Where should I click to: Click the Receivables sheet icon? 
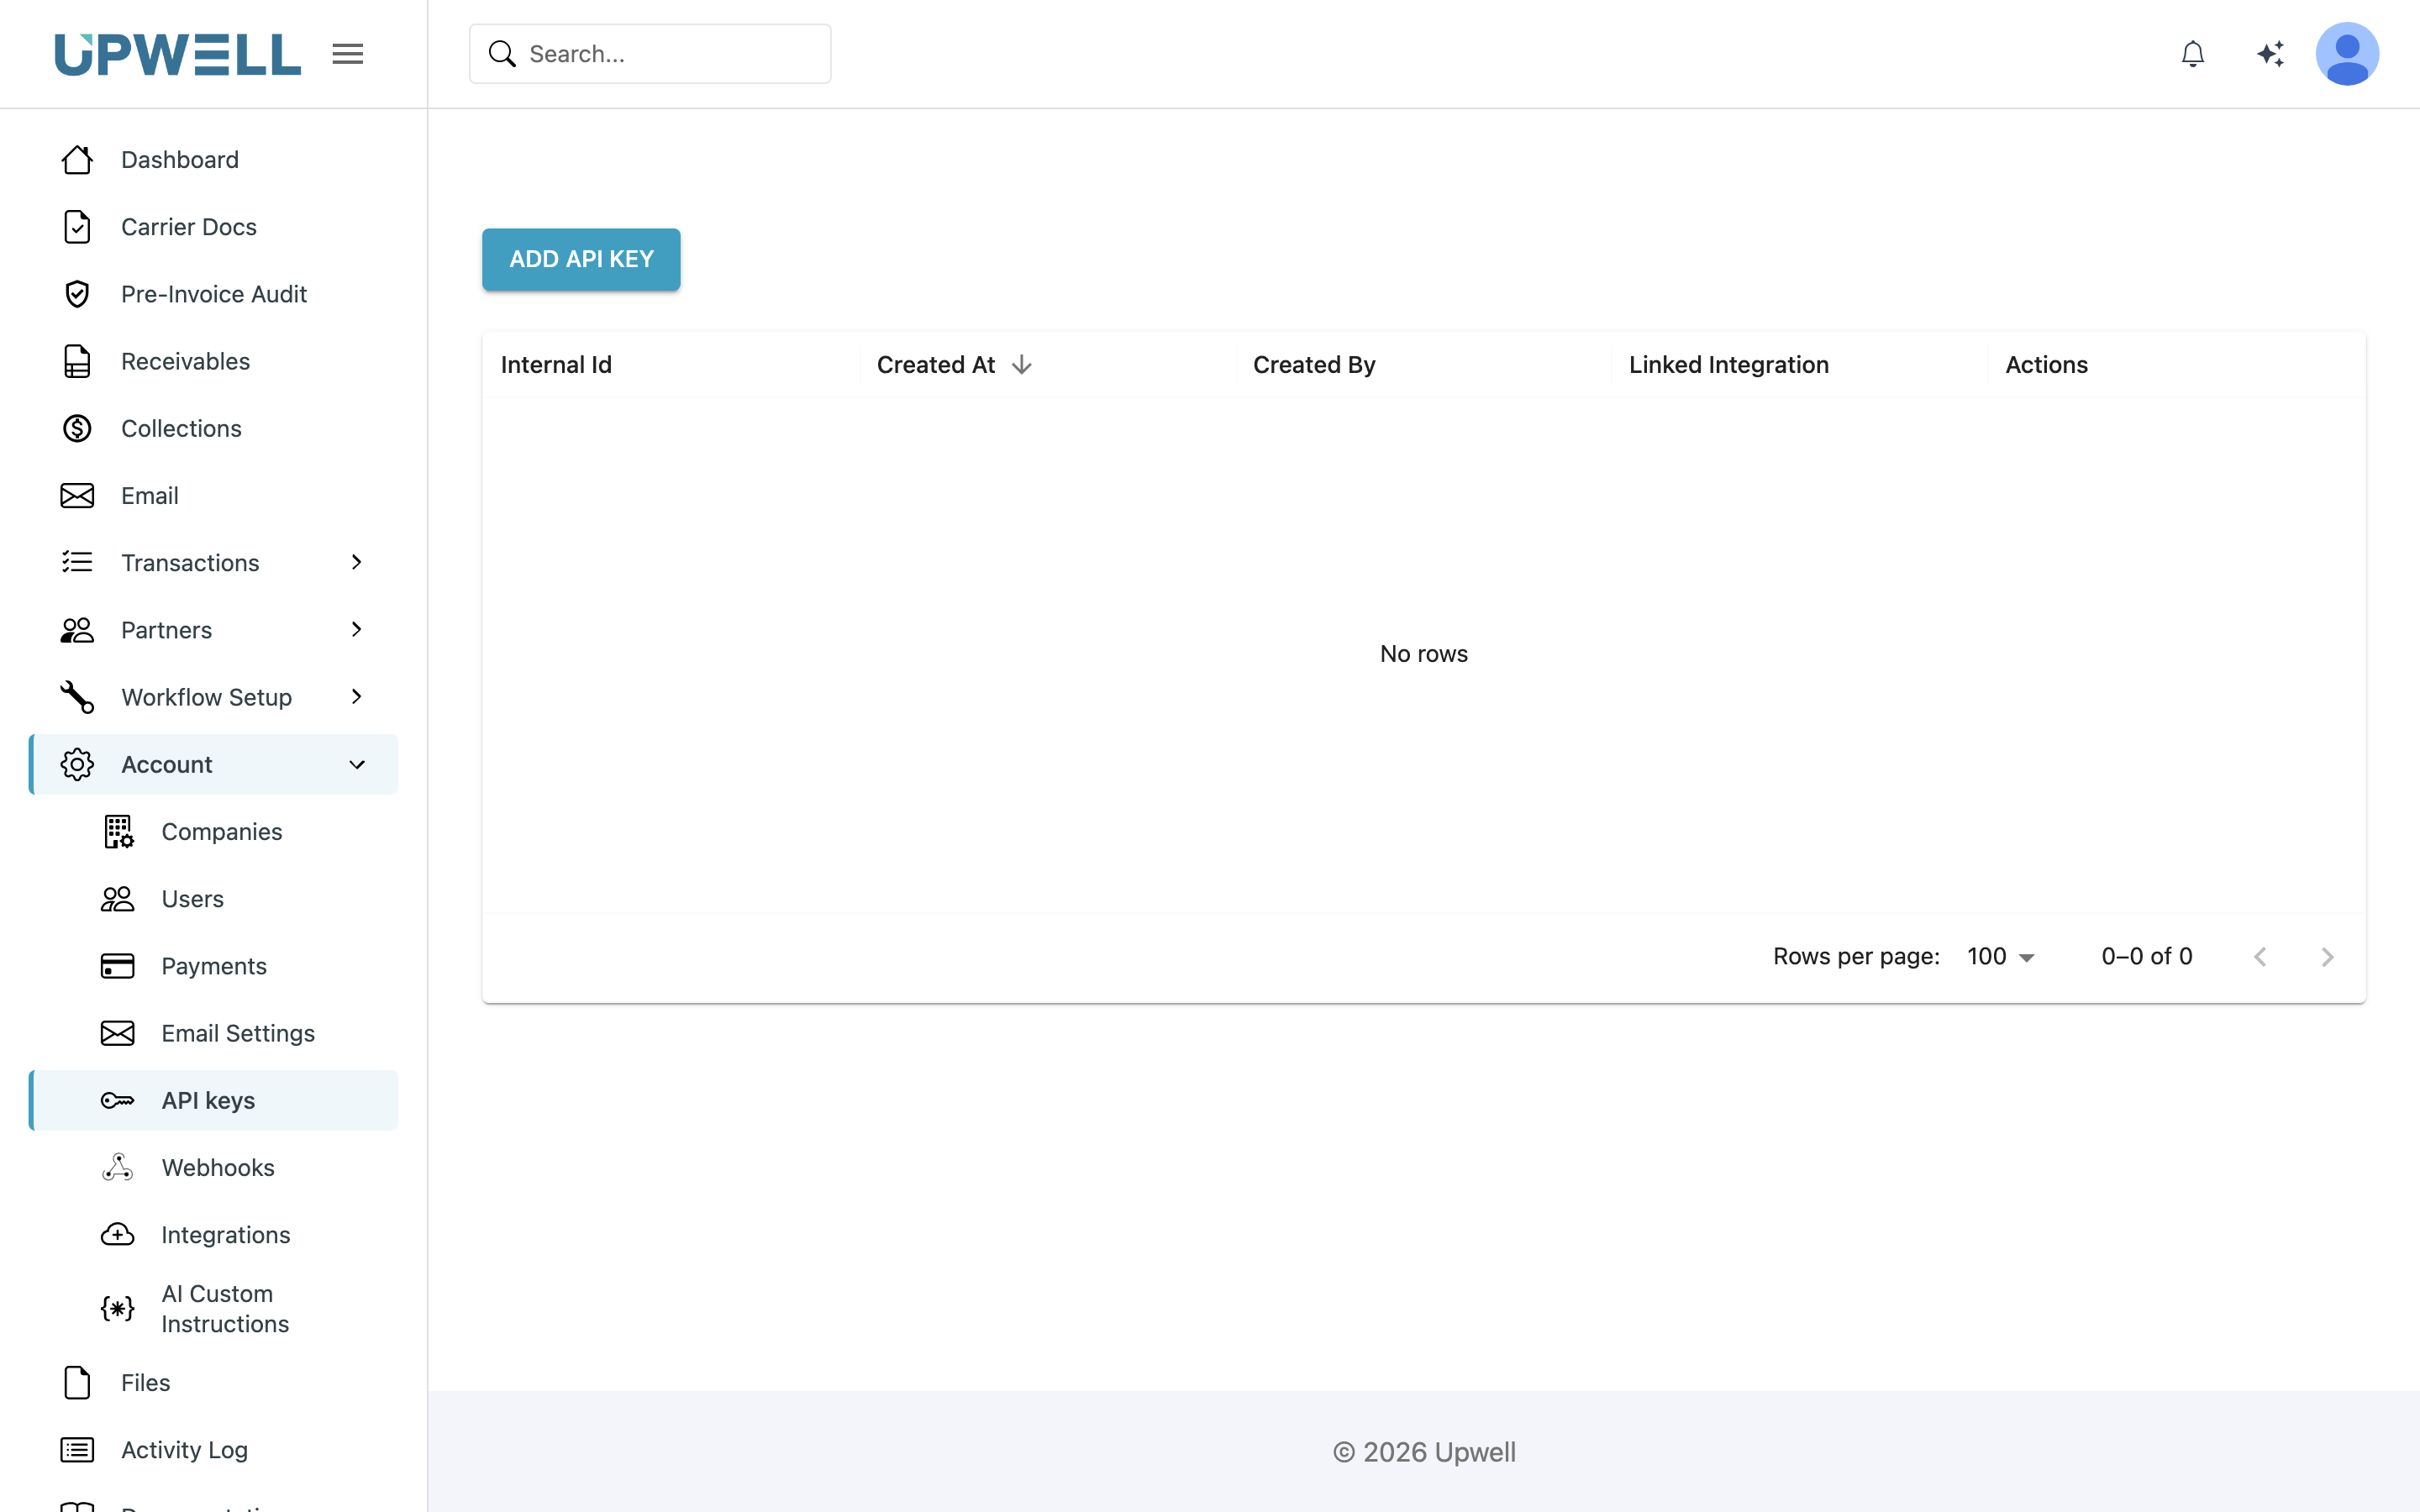(77, 361)
